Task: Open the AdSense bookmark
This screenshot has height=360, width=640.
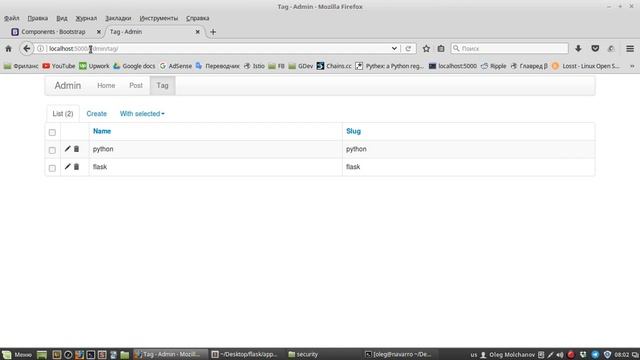Action: (x=176, y=66)
